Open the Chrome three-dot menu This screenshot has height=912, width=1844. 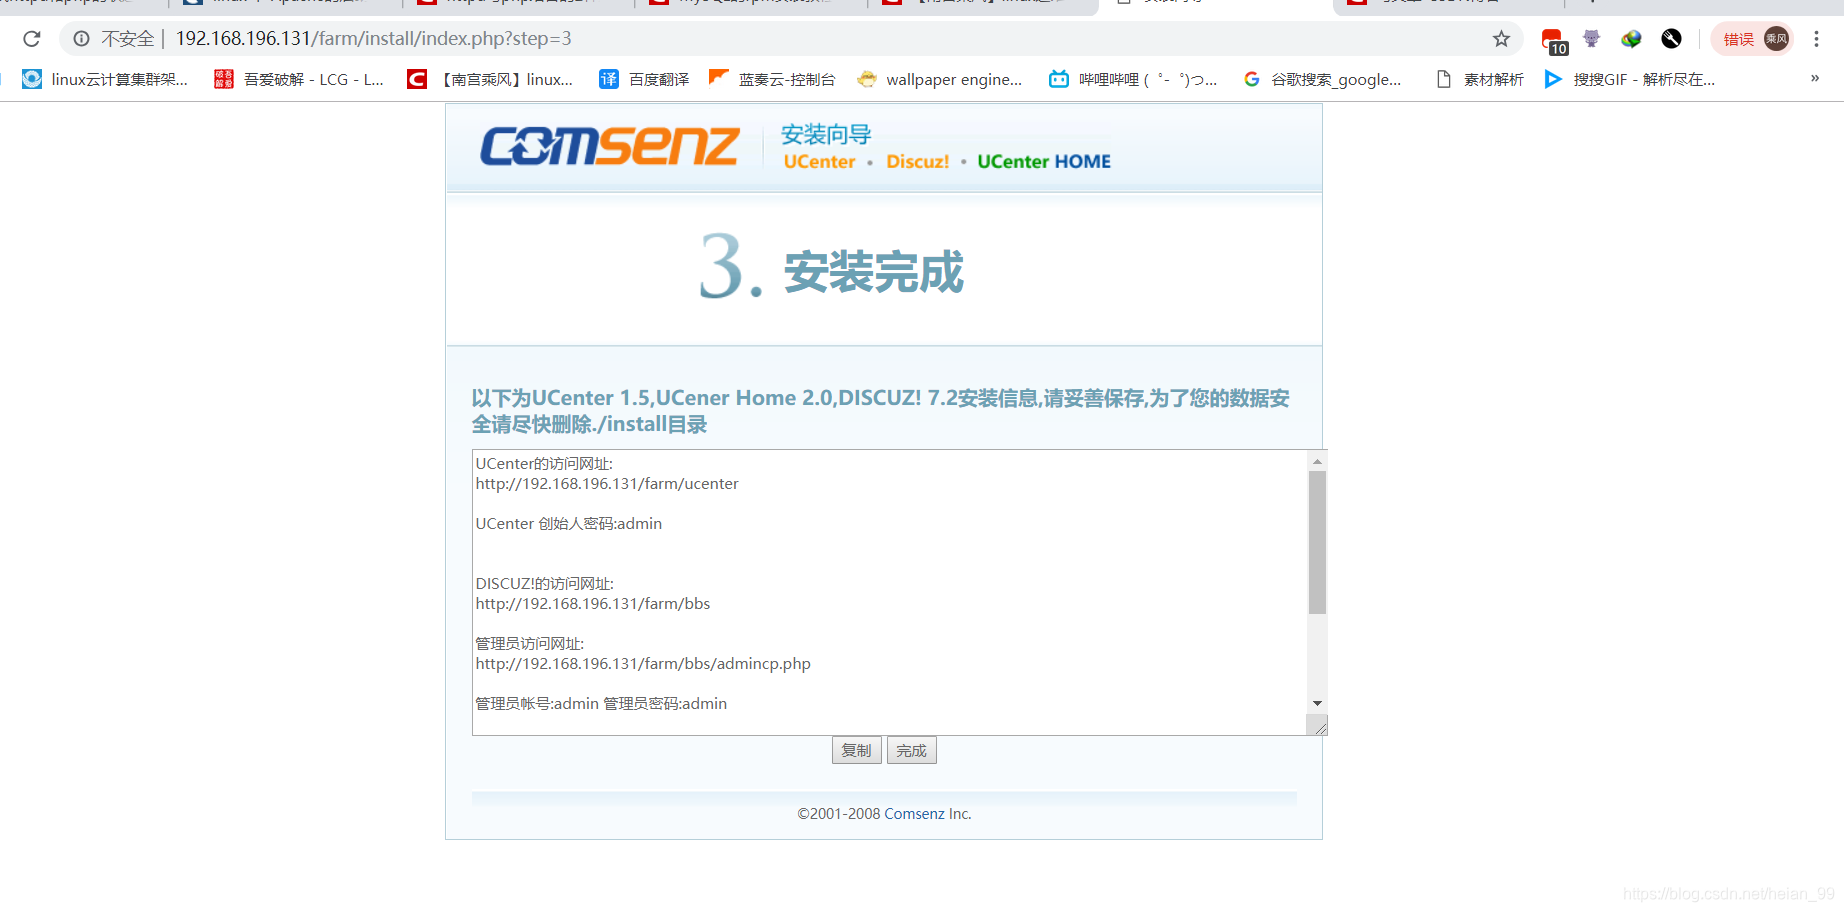pos(1816,39)
